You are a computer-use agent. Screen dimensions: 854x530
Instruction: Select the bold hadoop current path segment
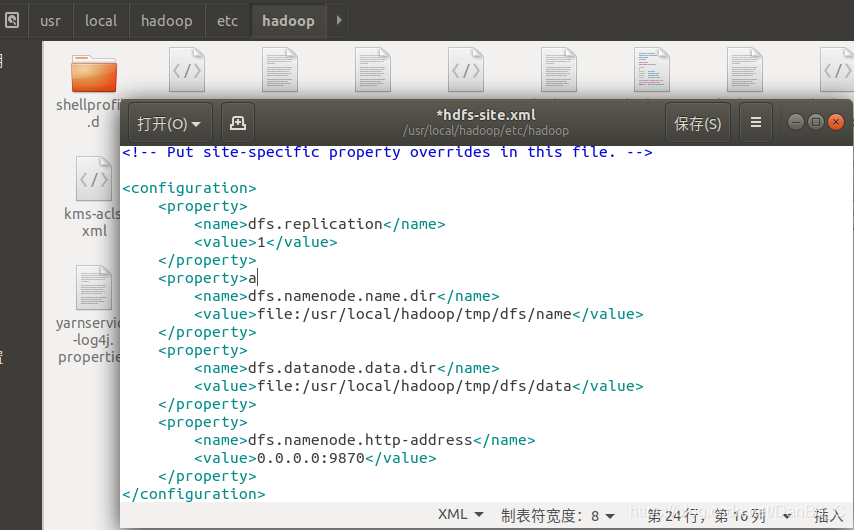(288, 21)
